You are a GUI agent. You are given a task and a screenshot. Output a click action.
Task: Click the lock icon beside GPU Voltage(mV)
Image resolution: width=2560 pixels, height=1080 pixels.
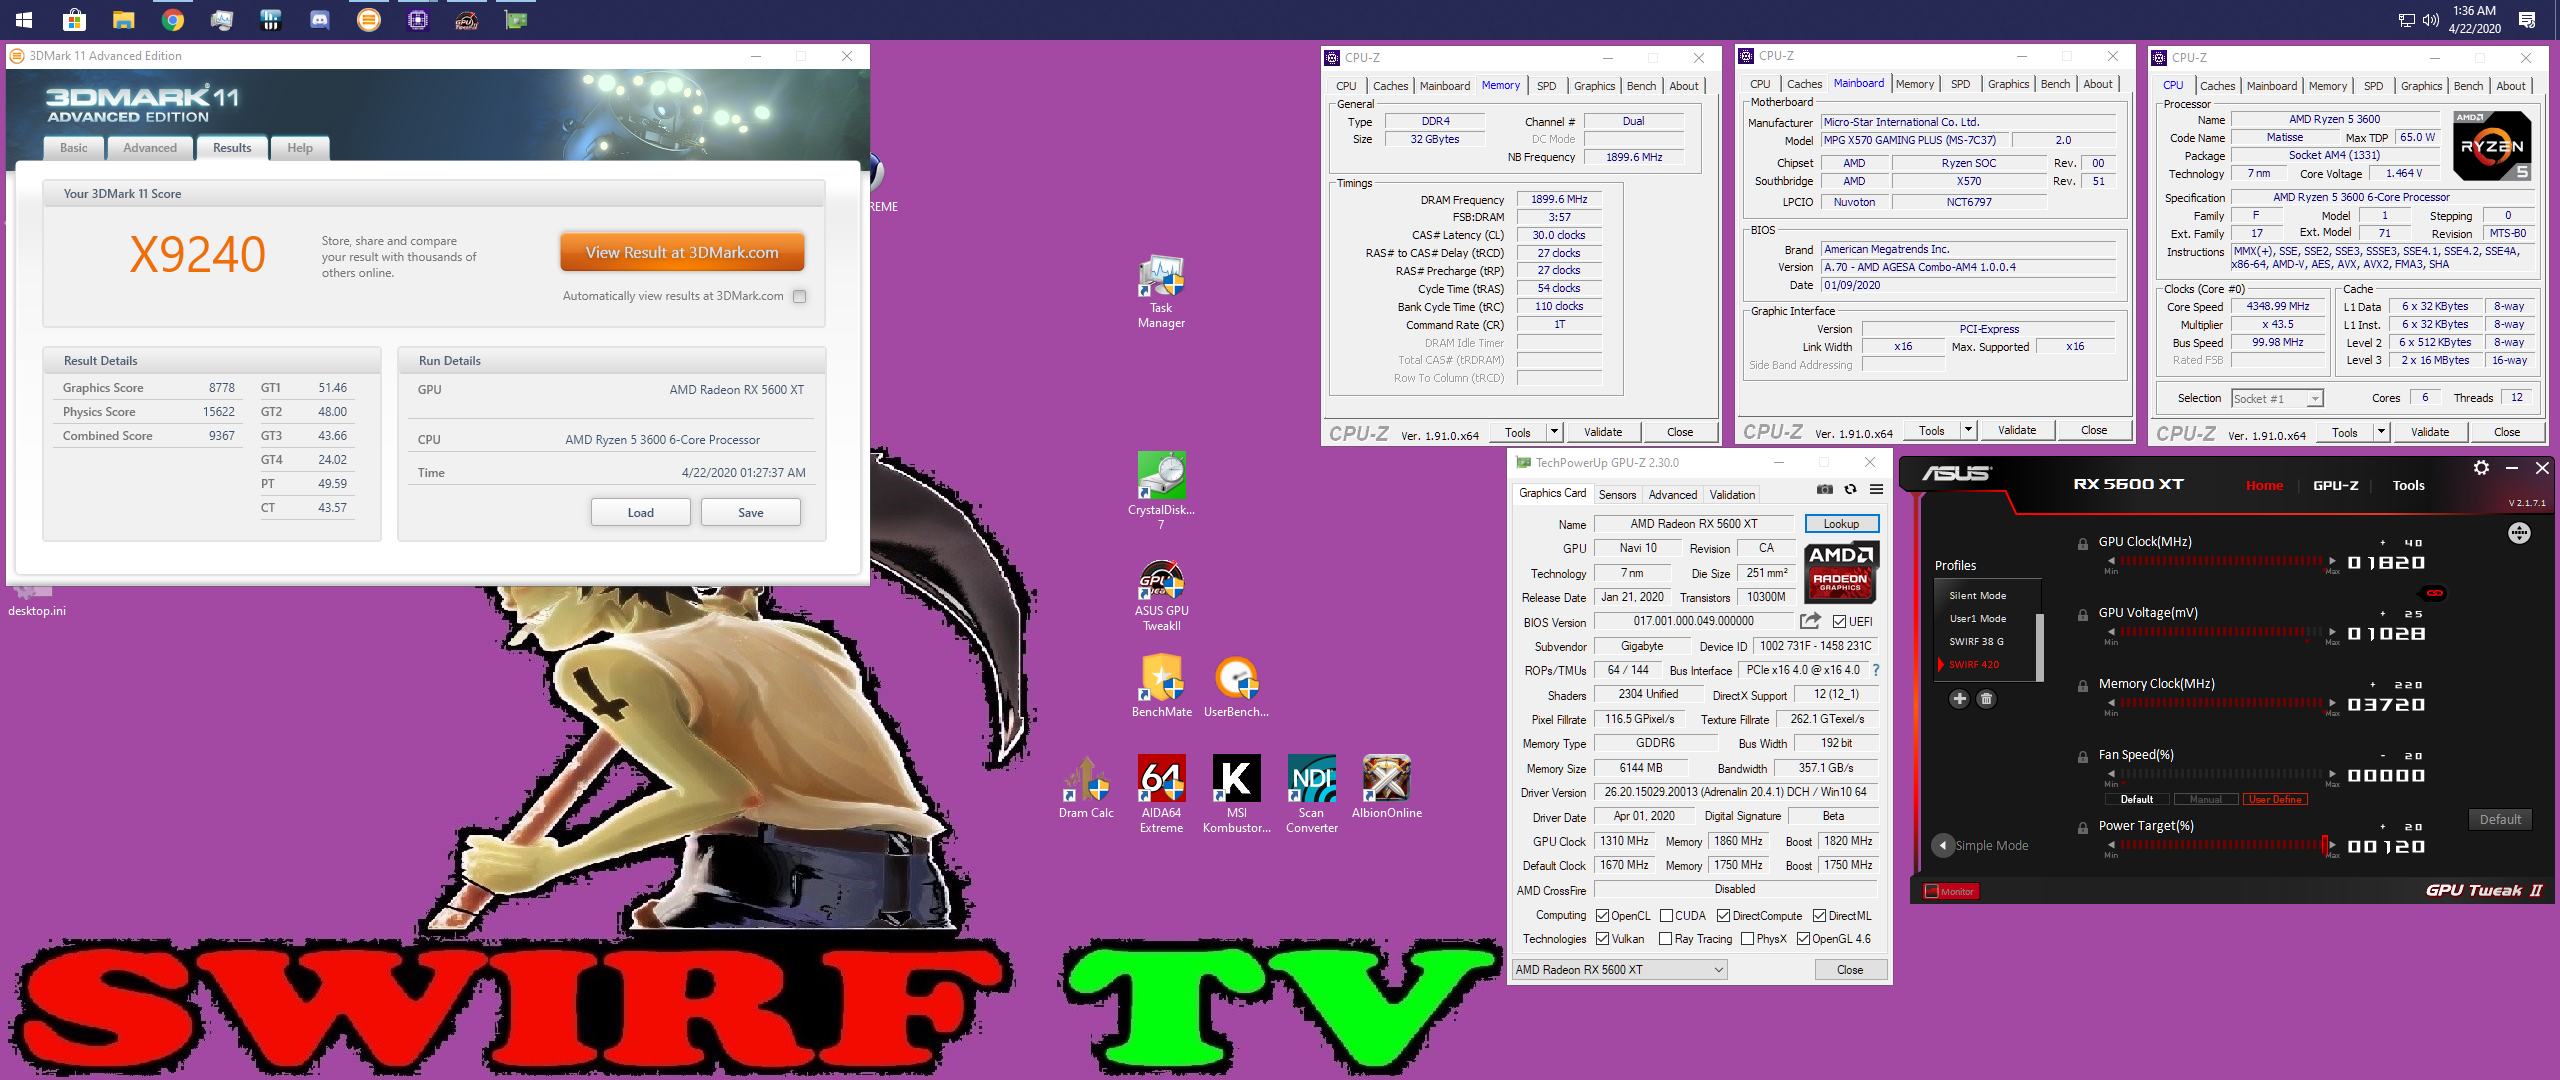tap(2083, 615)
